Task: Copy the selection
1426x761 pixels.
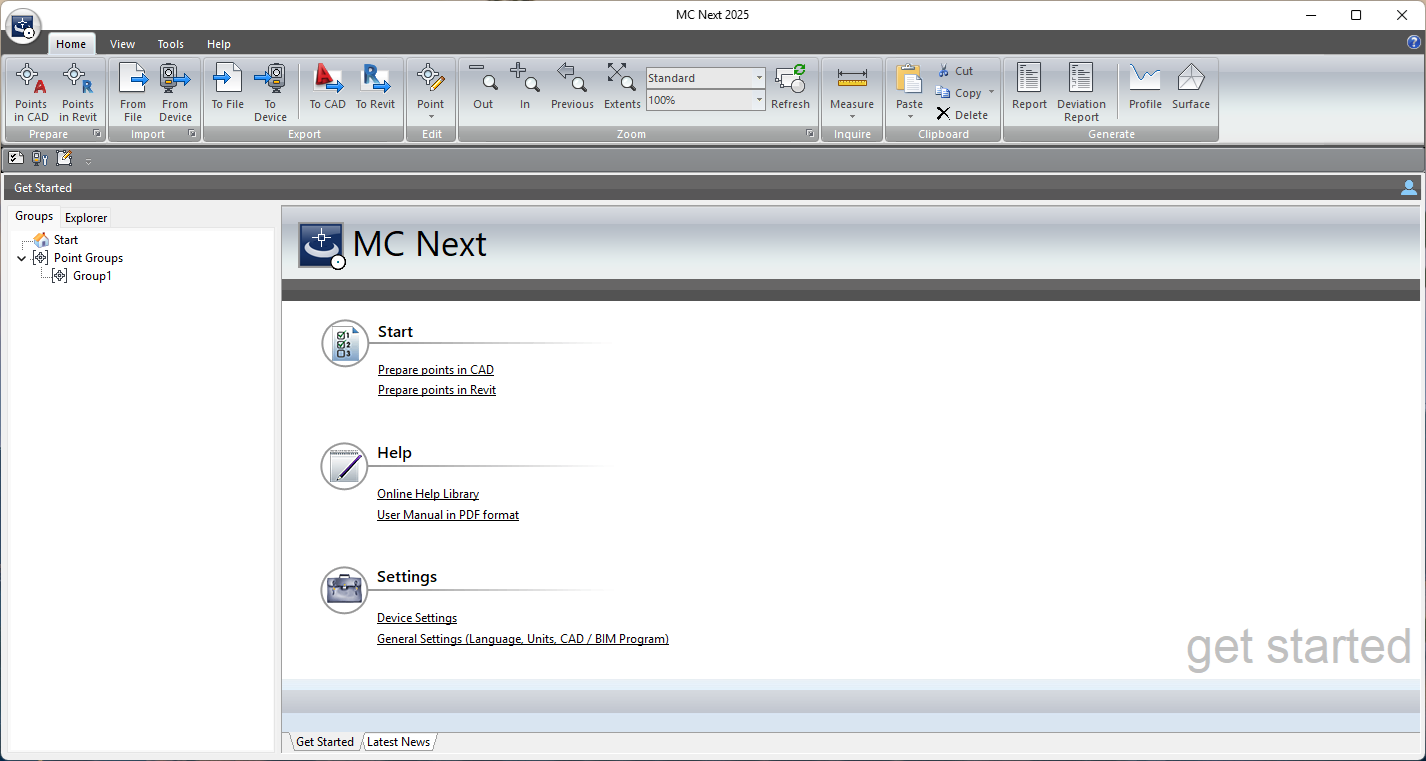Action: [x=959, y=93]
